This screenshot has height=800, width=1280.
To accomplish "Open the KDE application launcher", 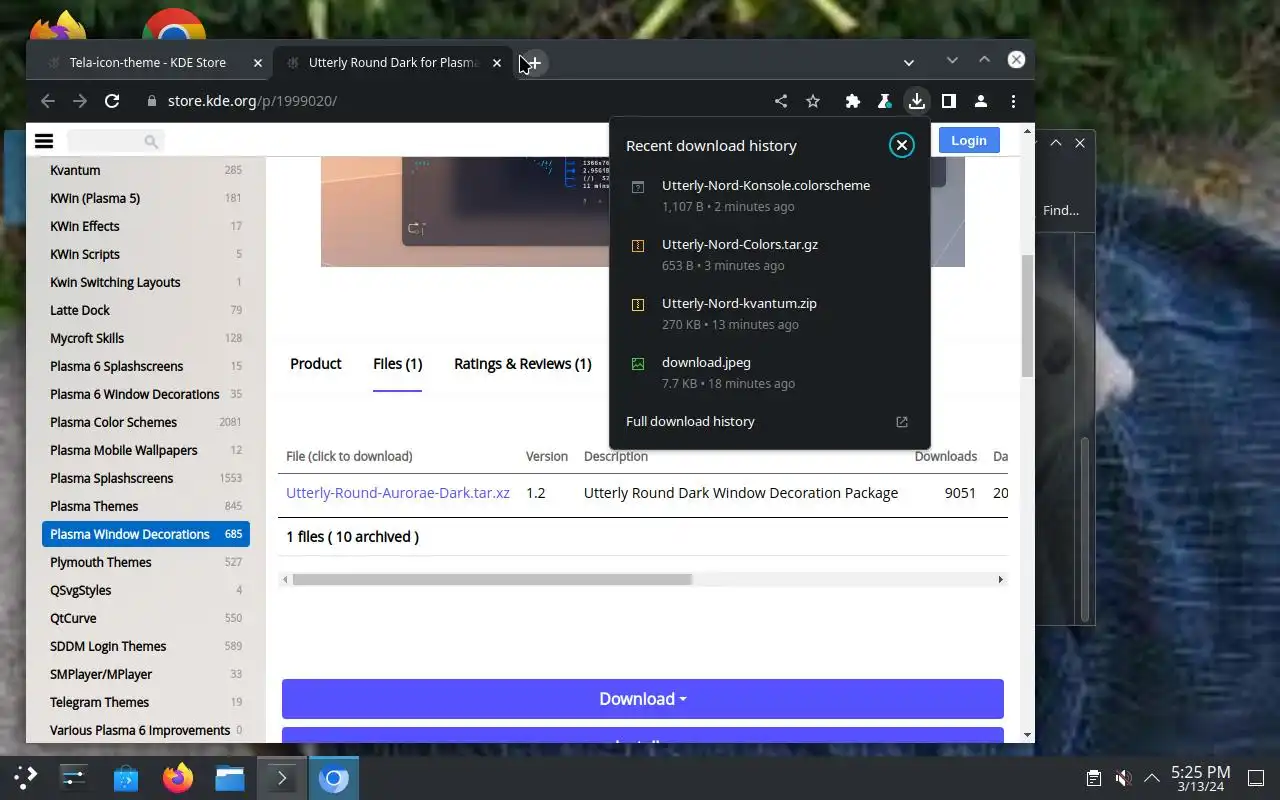I will tap(26, 777).
